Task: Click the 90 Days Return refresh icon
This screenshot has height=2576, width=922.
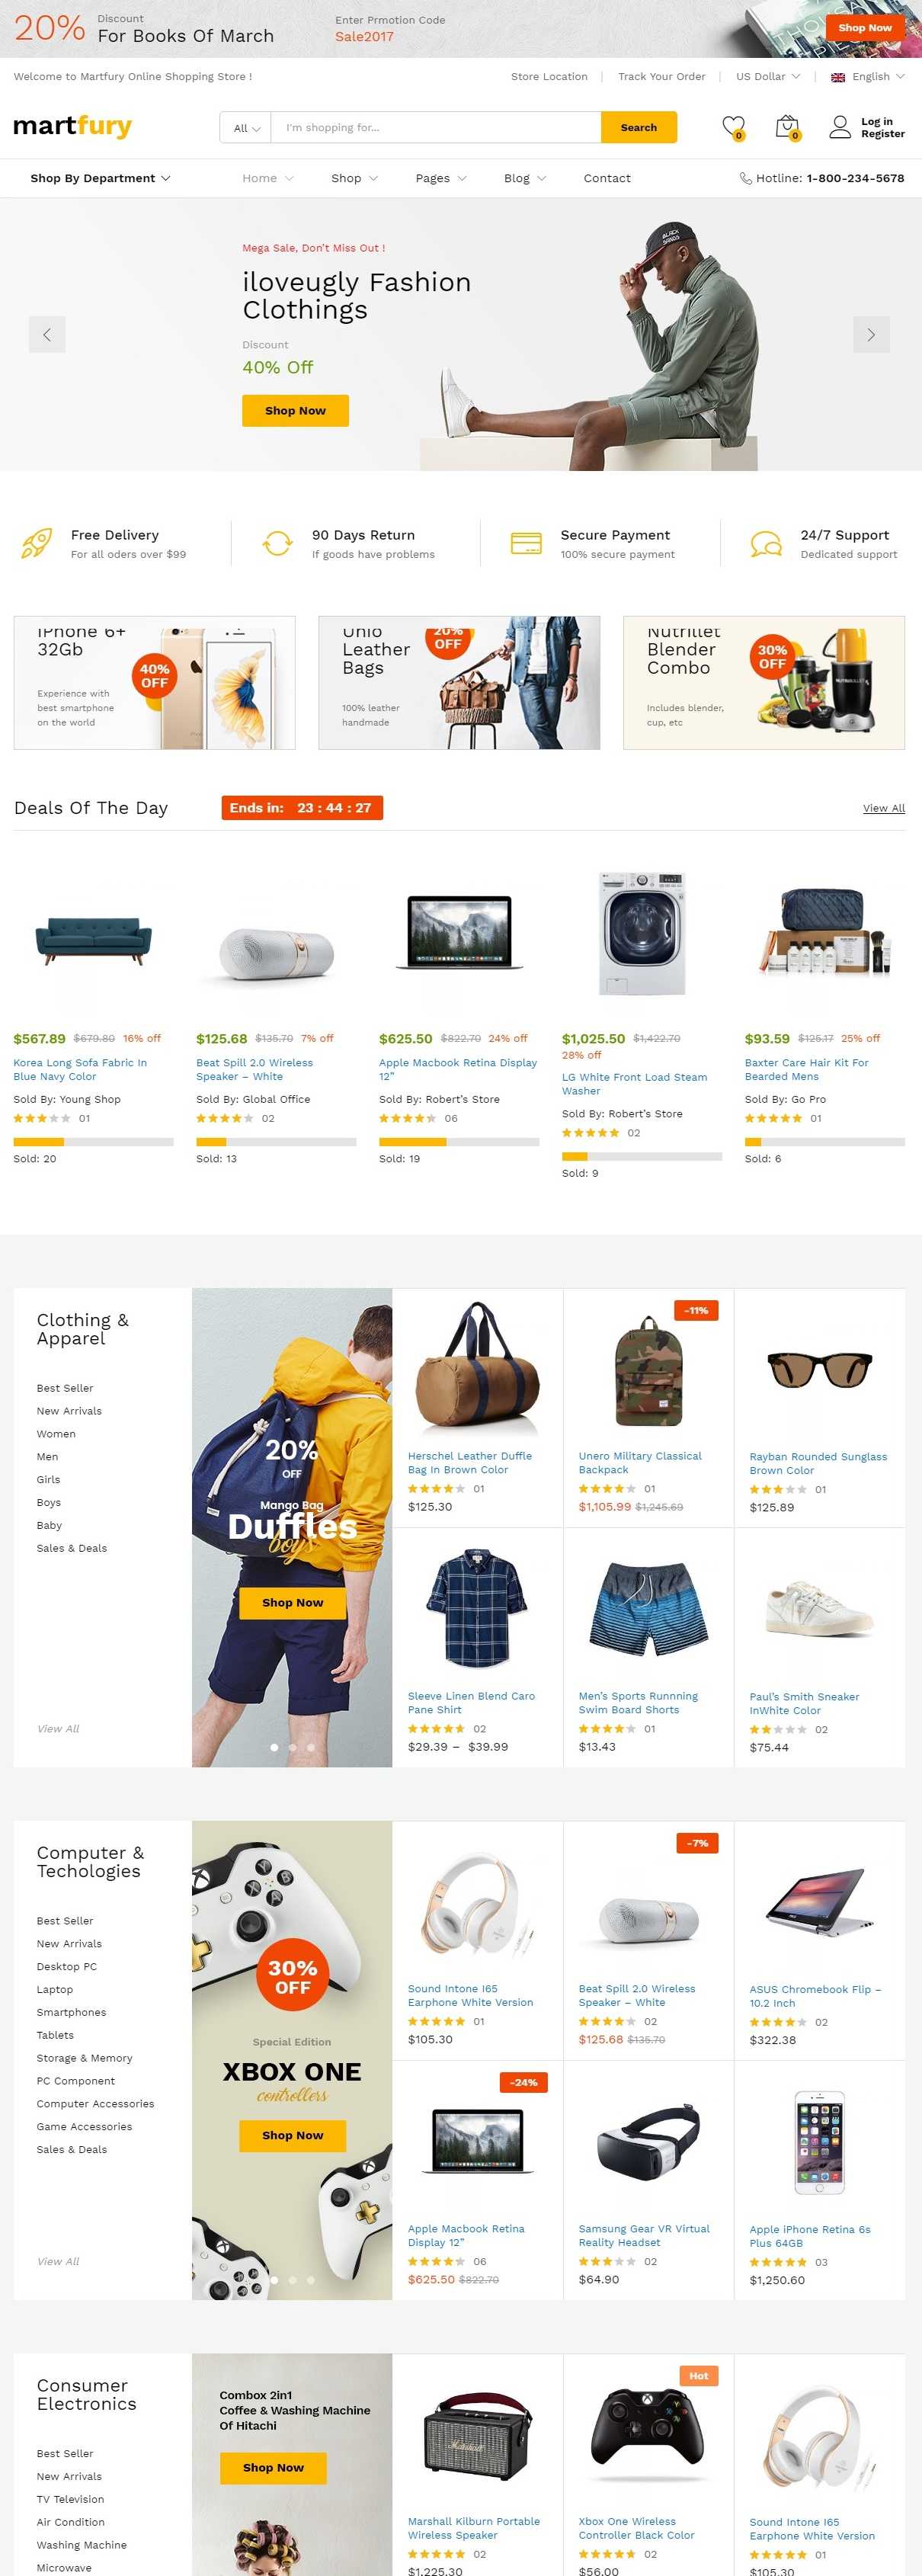Action: coord(277,544)
